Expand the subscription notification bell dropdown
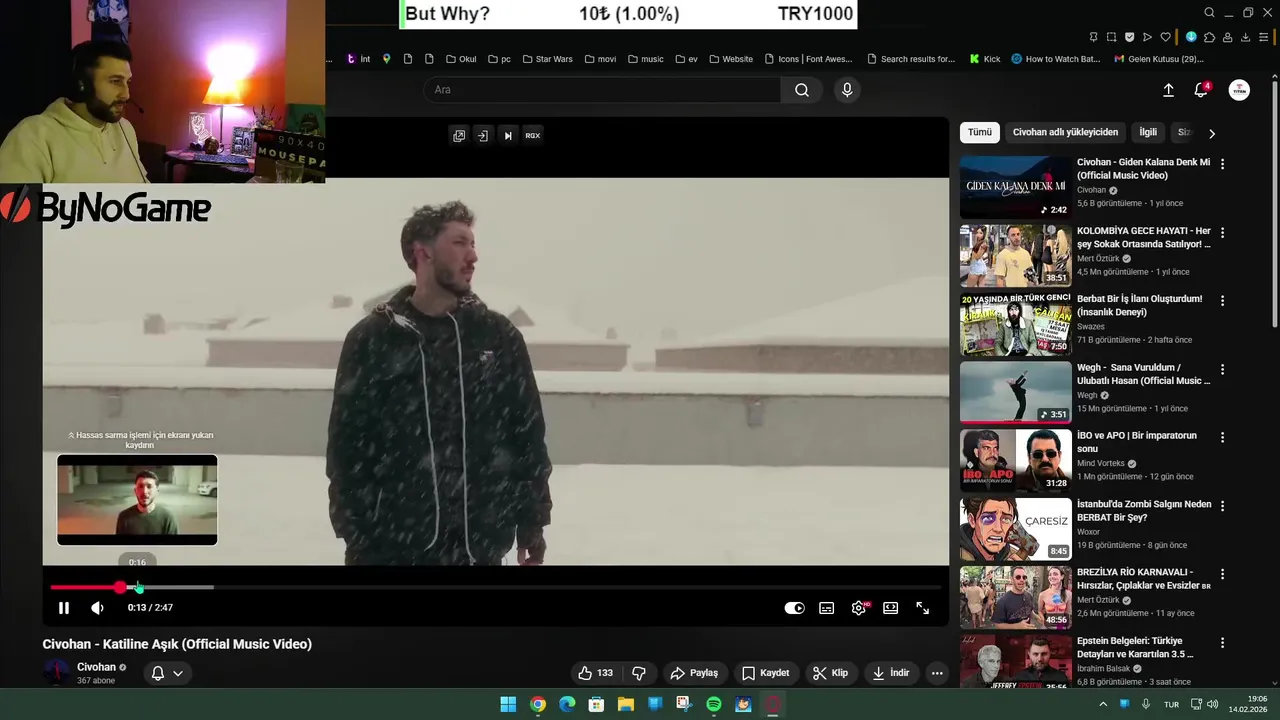1280x720 pixels. (x=167, y=673)
